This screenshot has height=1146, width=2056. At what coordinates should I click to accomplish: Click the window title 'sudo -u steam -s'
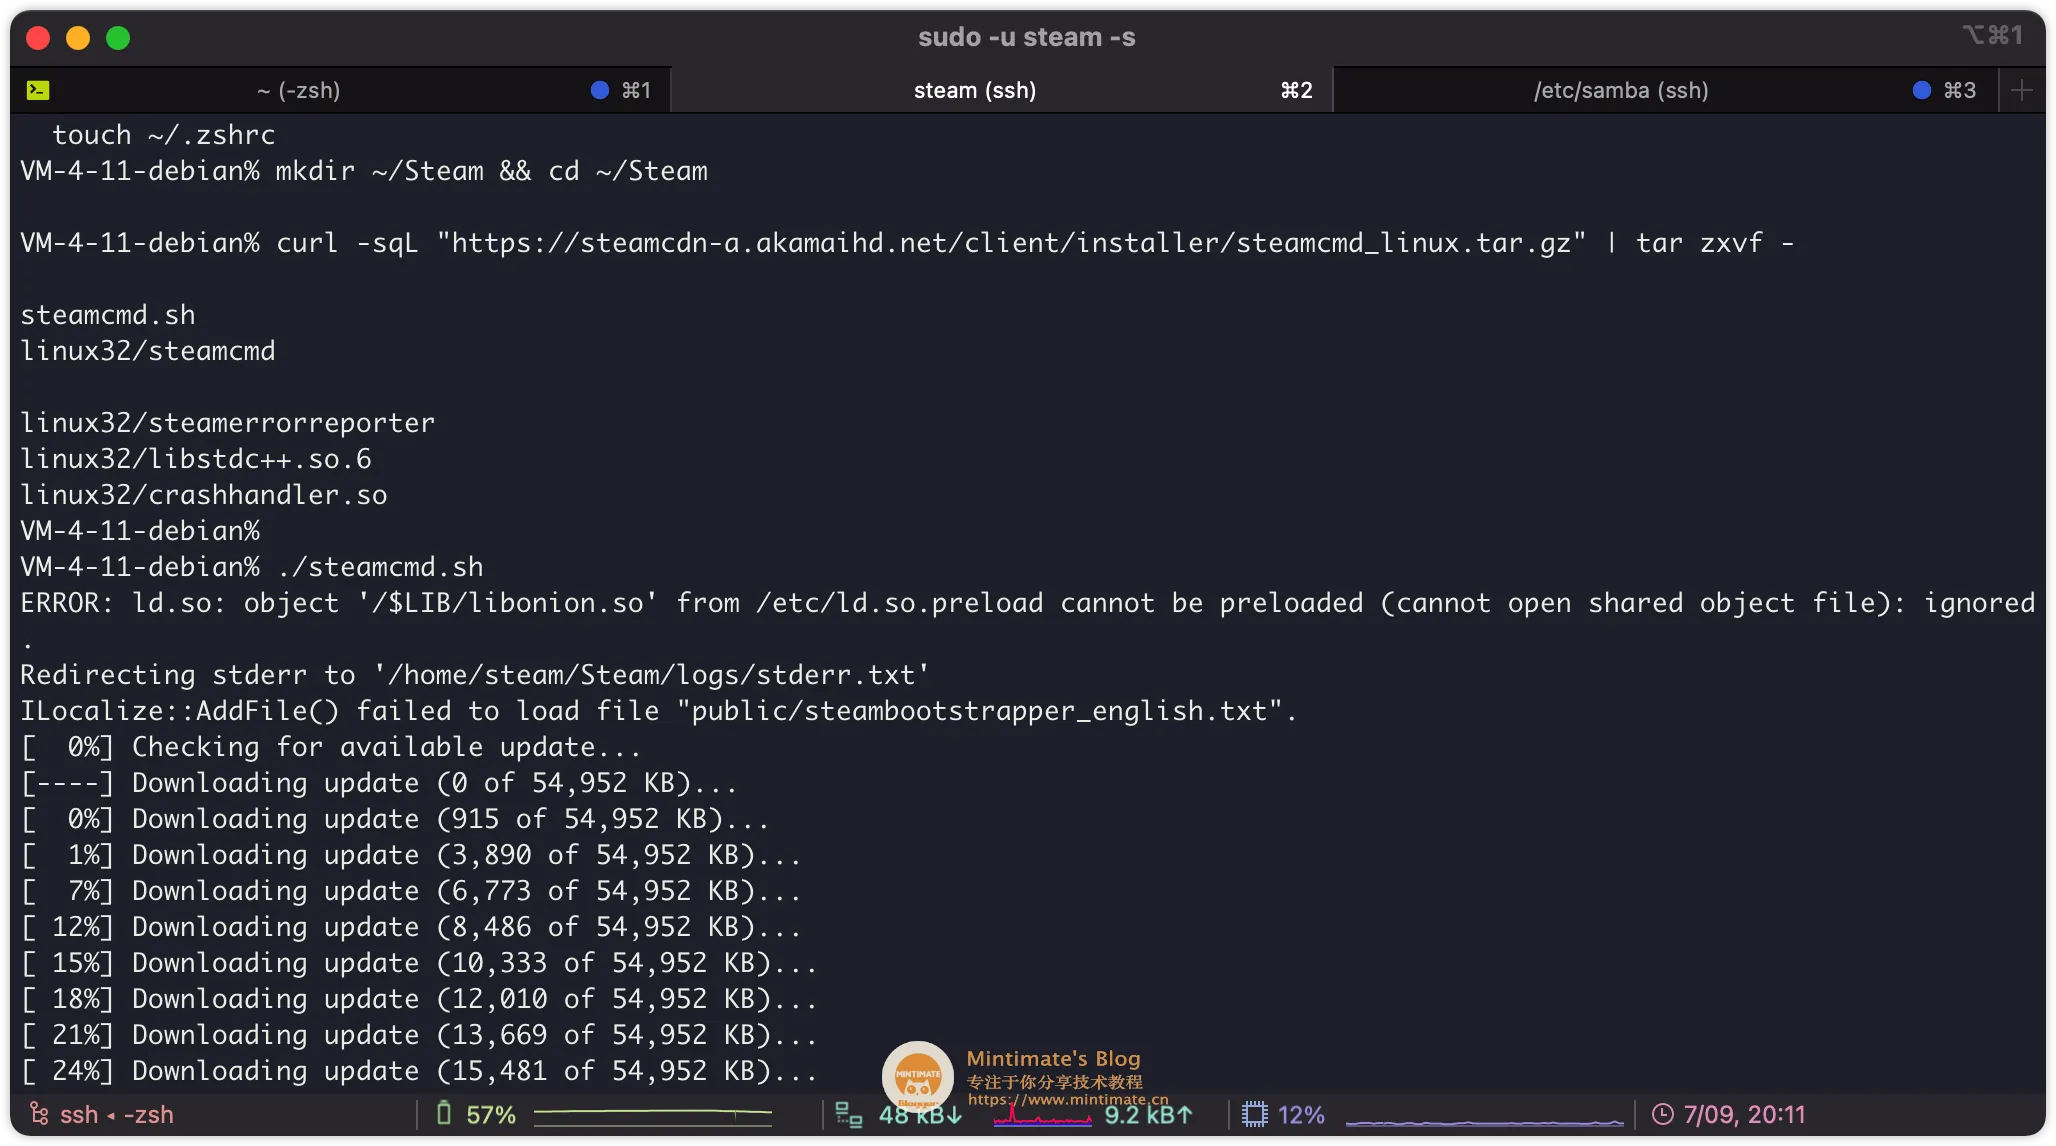[x=1027, y=37]
